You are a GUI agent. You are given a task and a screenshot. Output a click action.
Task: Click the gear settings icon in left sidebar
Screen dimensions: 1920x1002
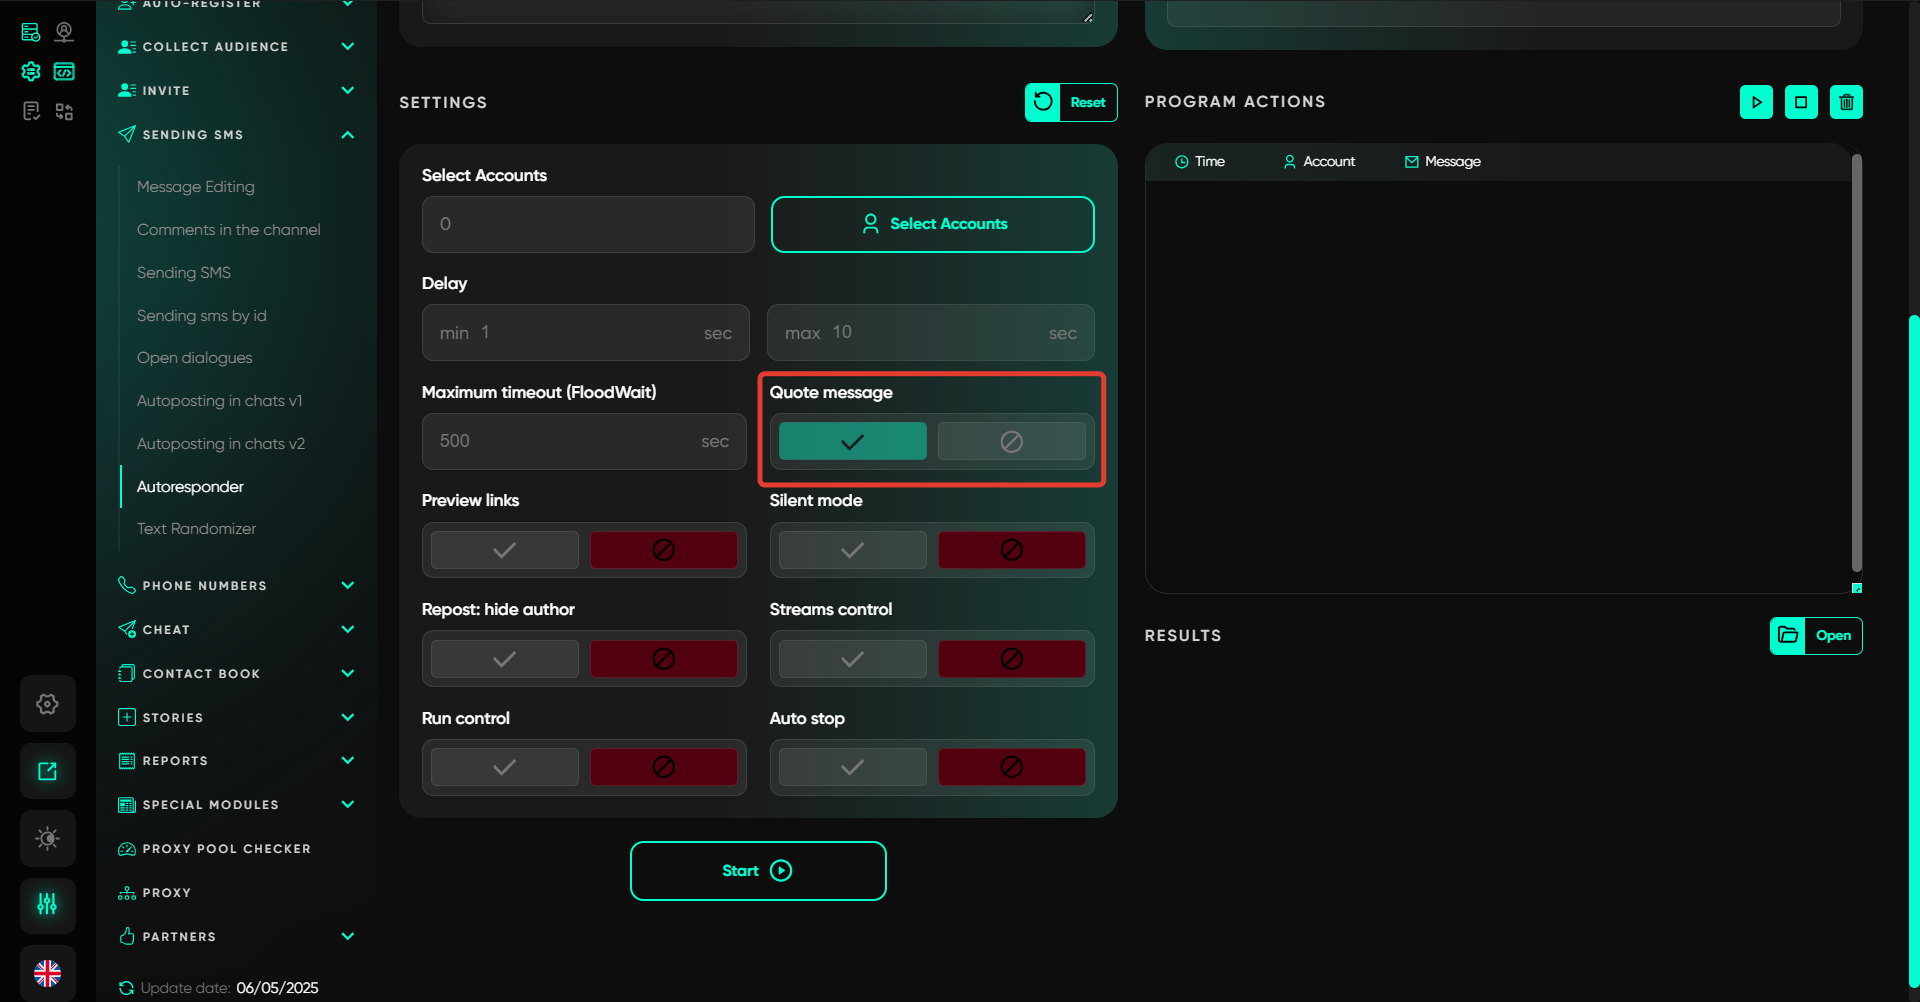pos(47,704)
